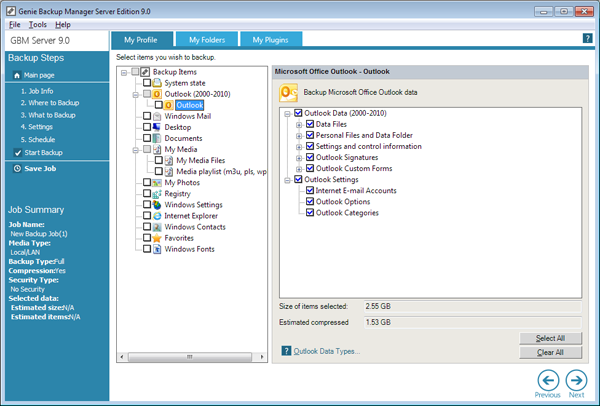The image size is (600, 406).
Task: Click the Next arrow icon
Action: point(576,380)
